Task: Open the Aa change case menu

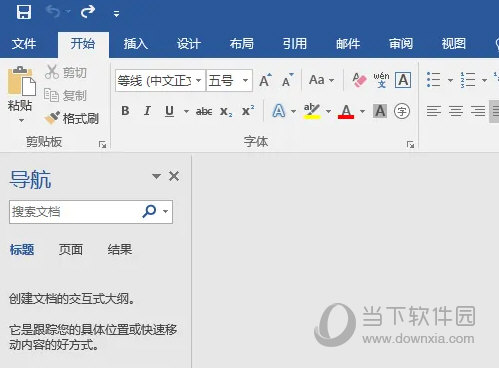Action: pos(321,80)
